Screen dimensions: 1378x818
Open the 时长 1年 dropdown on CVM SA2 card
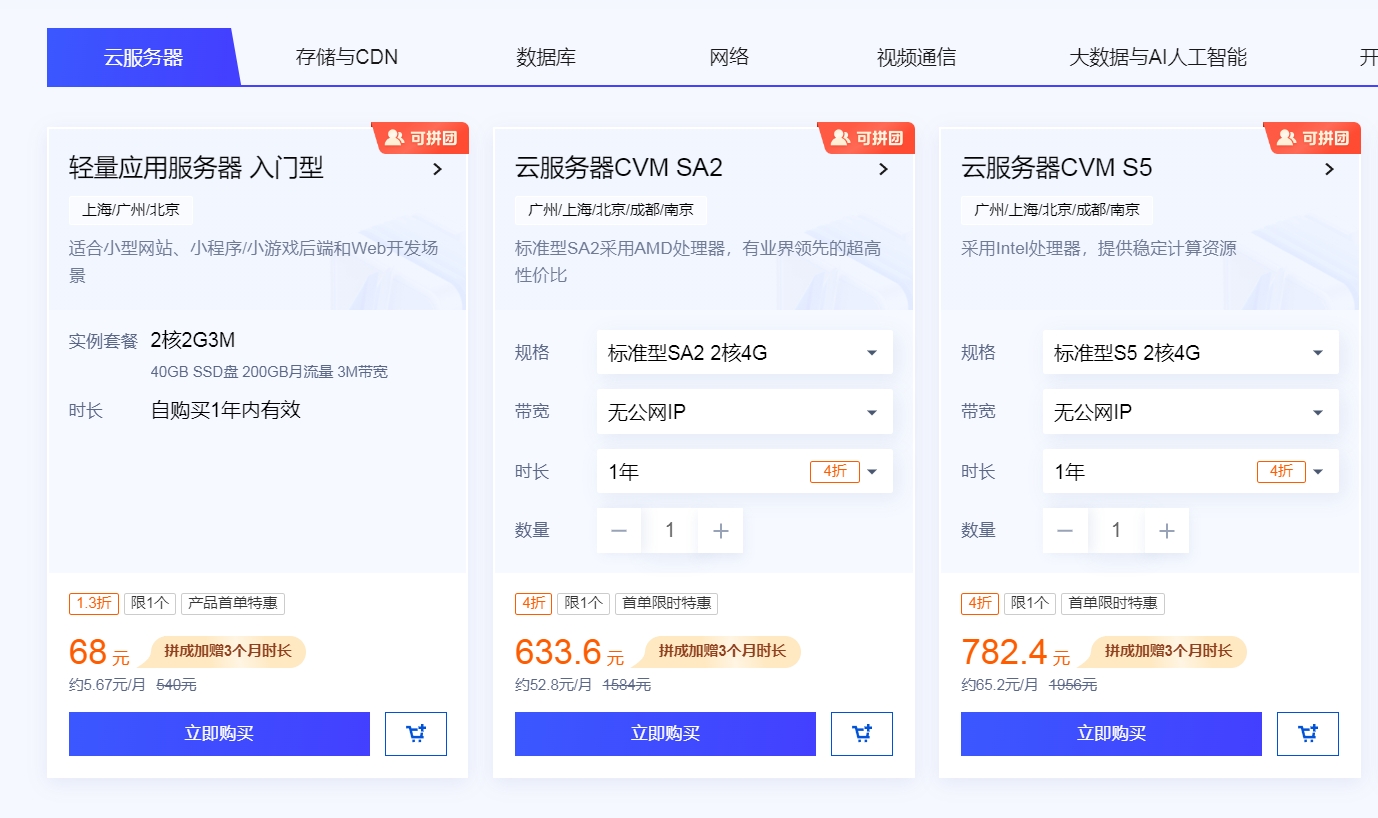[x=745, y=471]
